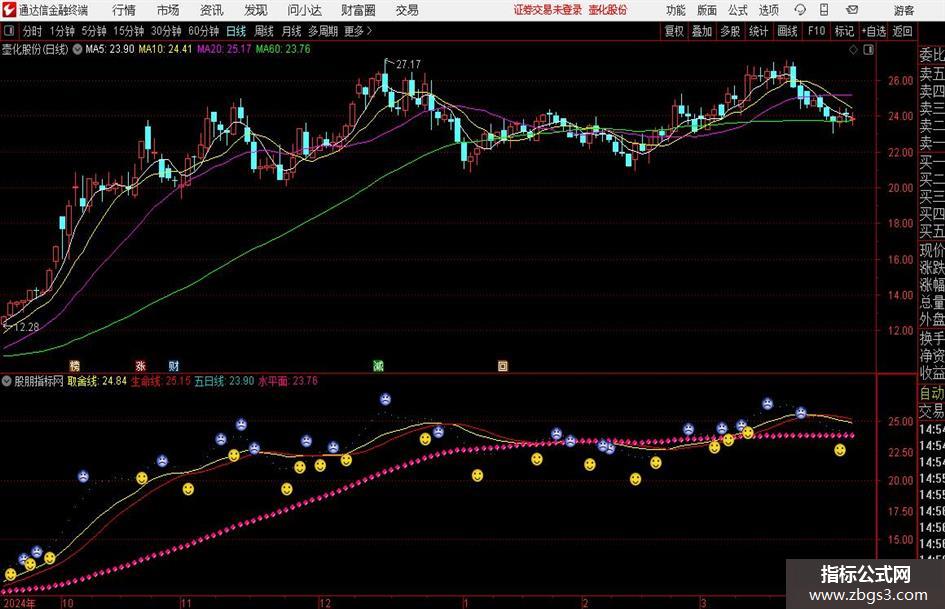The height and width of the screenshot is (609, 945).
Task: Click the 榜 event marker below the chart
Action: pyautogui.click(x=75, y=365)
